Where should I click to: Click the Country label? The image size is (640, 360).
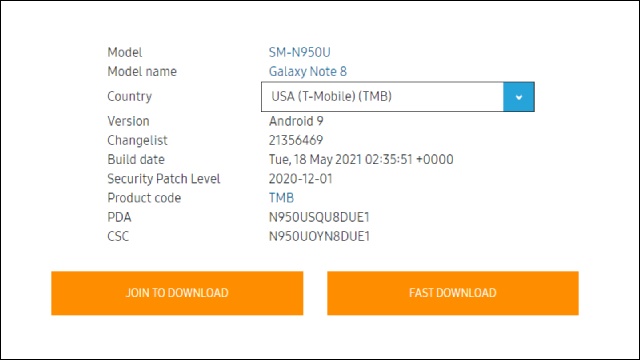(129, 97)
